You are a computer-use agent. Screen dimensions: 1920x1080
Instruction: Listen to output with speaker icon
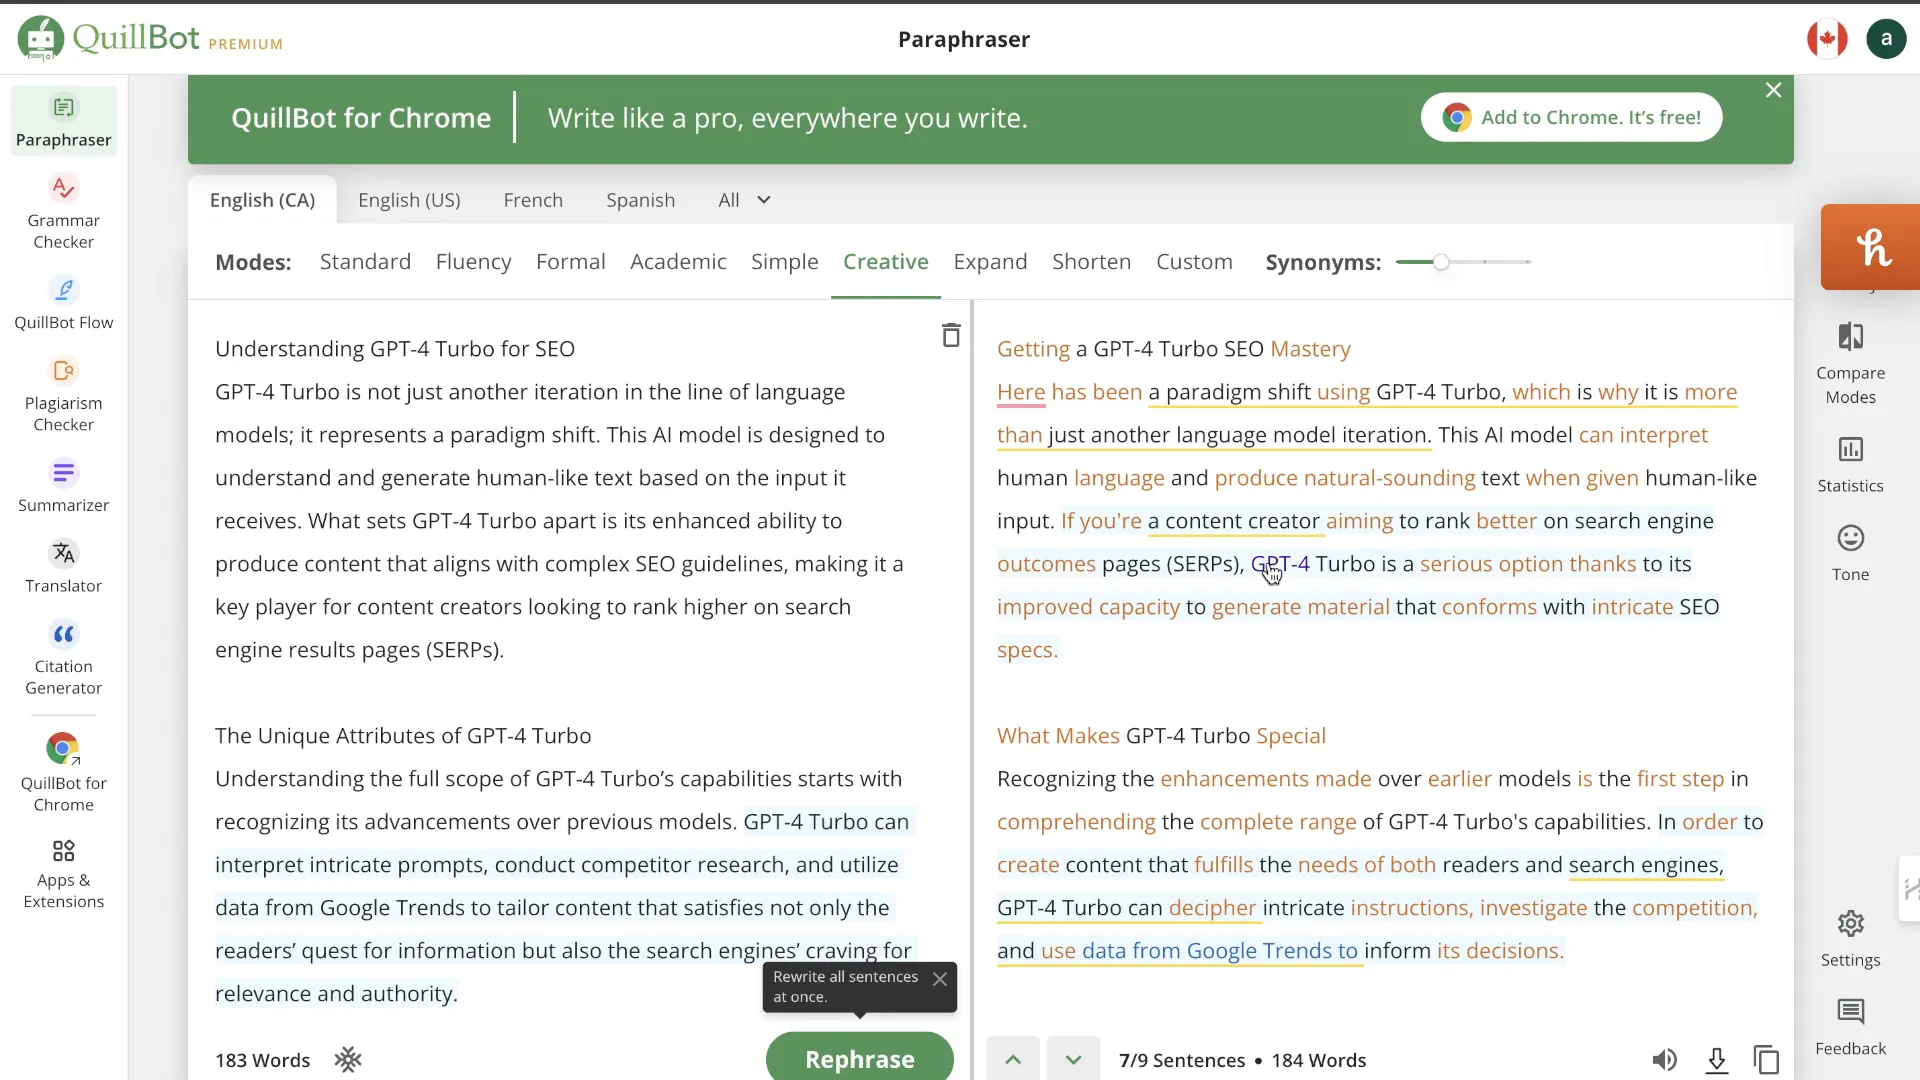click(x=1664, y=1059)
